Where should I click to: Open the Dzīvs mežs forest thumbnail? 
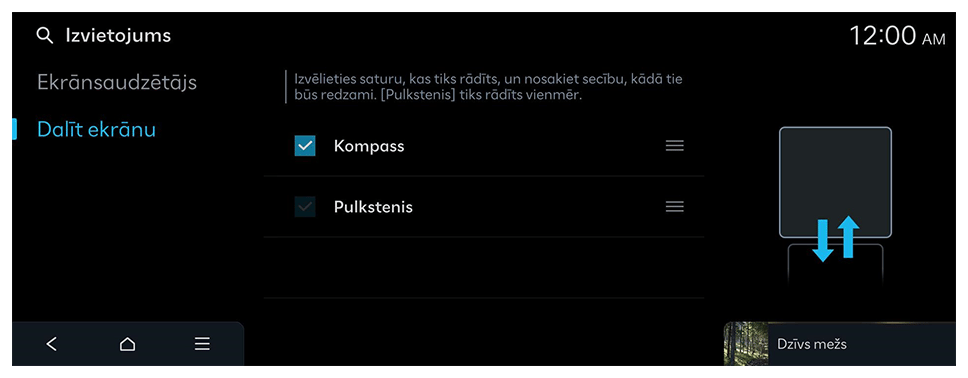[x=746, y=344]
